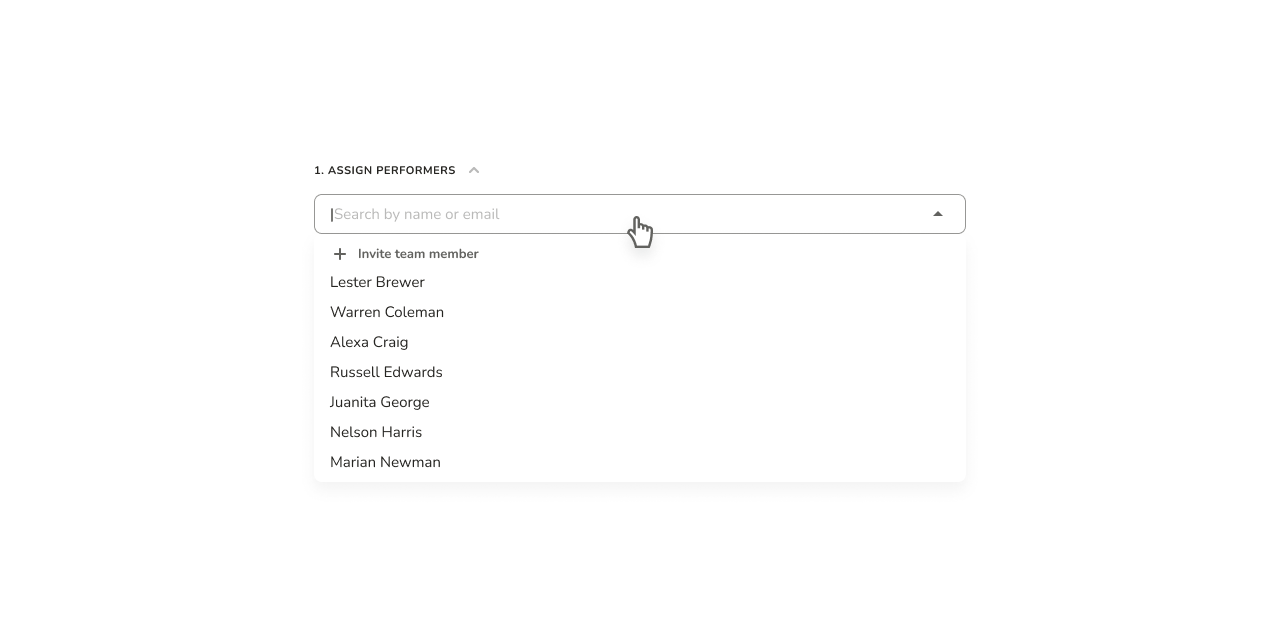Image resolution: width=1280 pixels, height=642 pixels.
Task: Collapse the Assign Performers section chevron
Action: pos(474,170)
